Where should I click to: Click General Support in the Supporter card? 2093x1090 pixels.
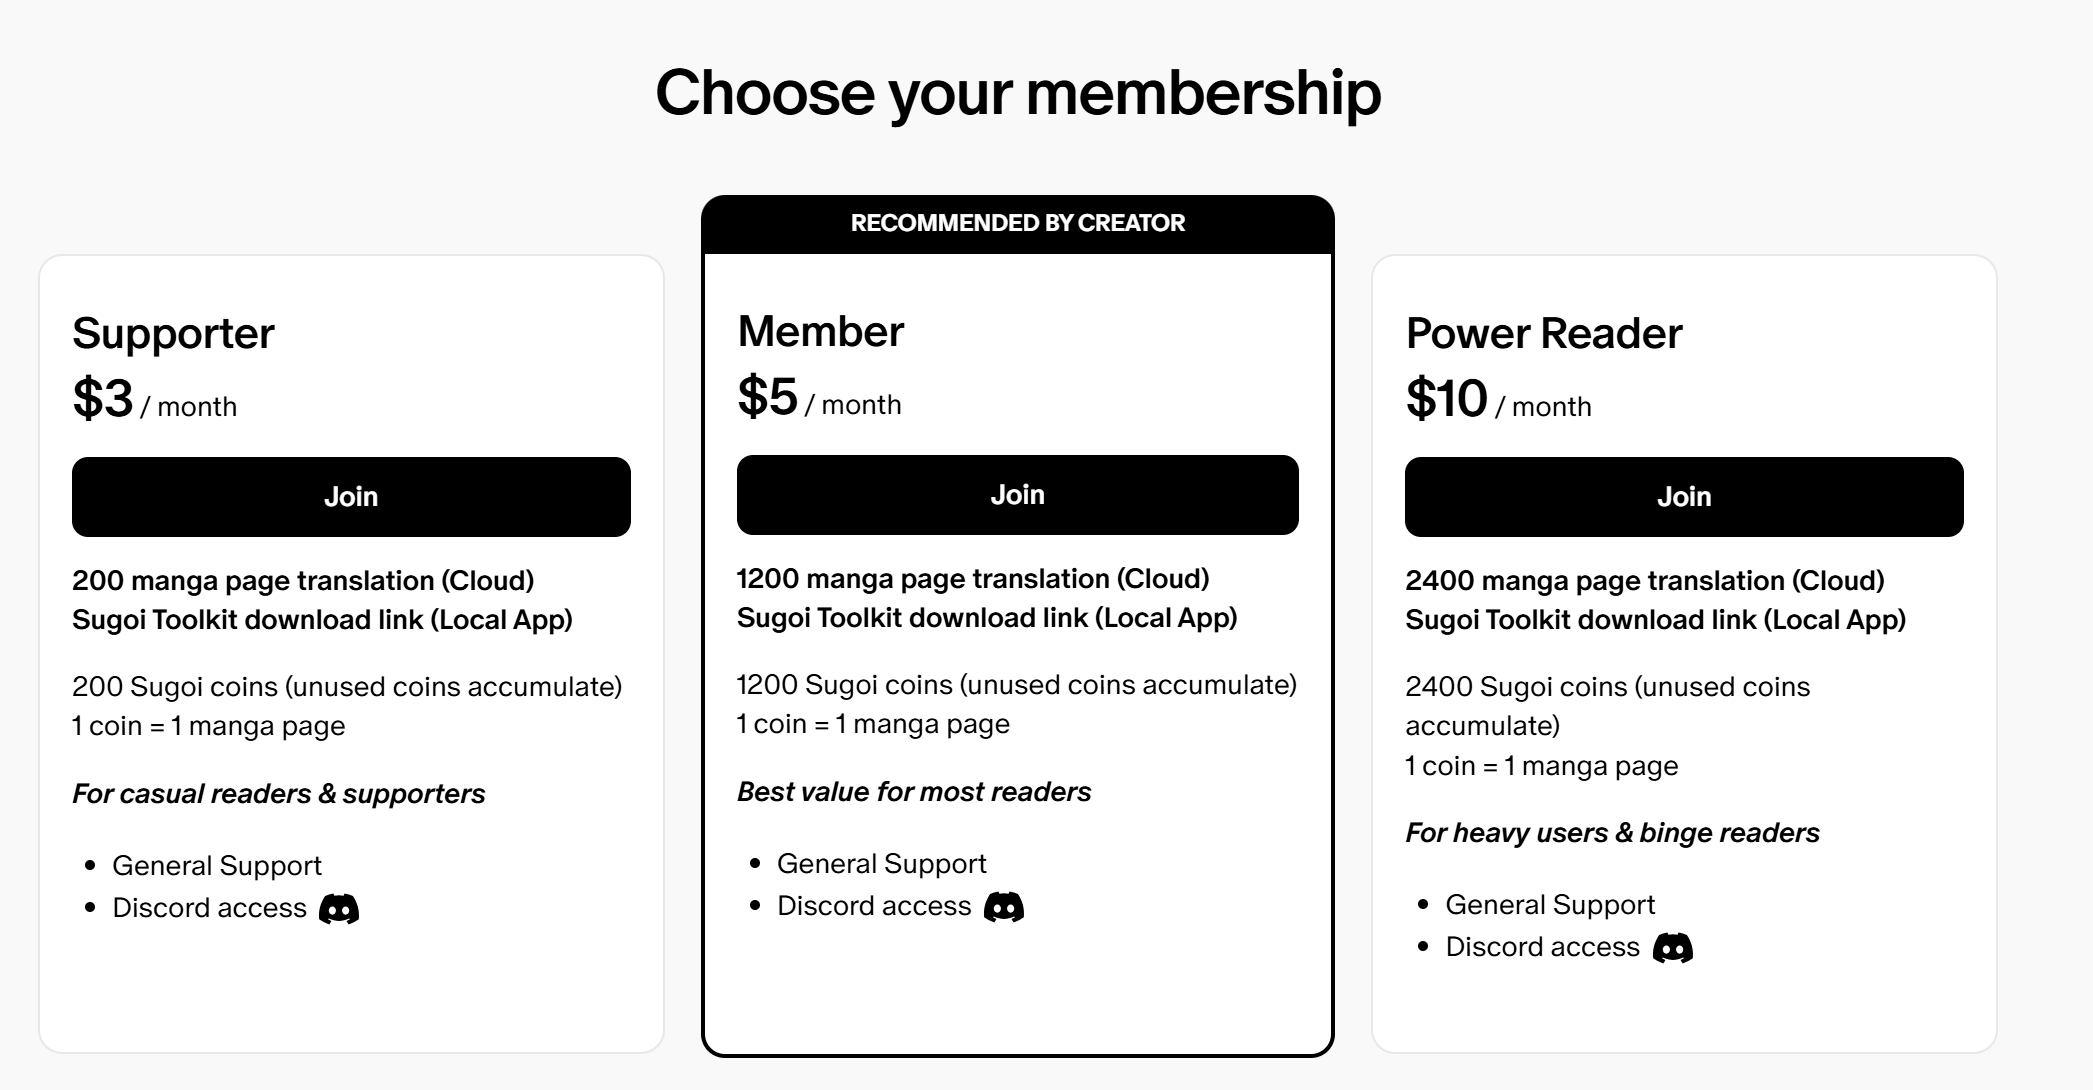(x=216, y=865)
